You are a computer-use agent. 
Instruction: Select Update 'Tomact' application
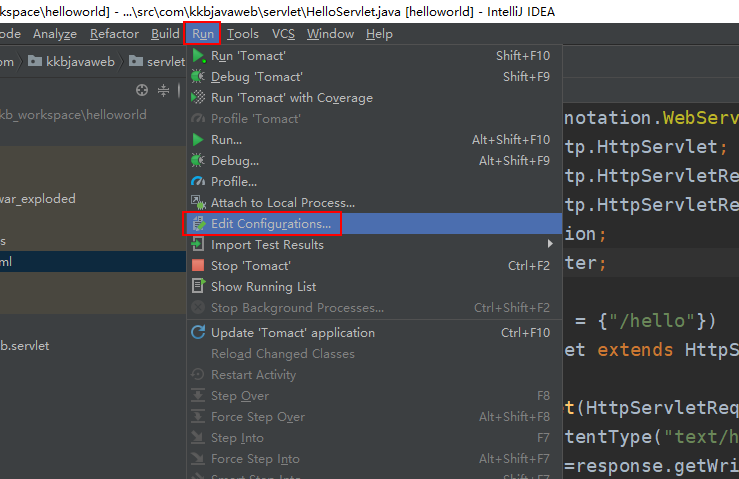375,332
